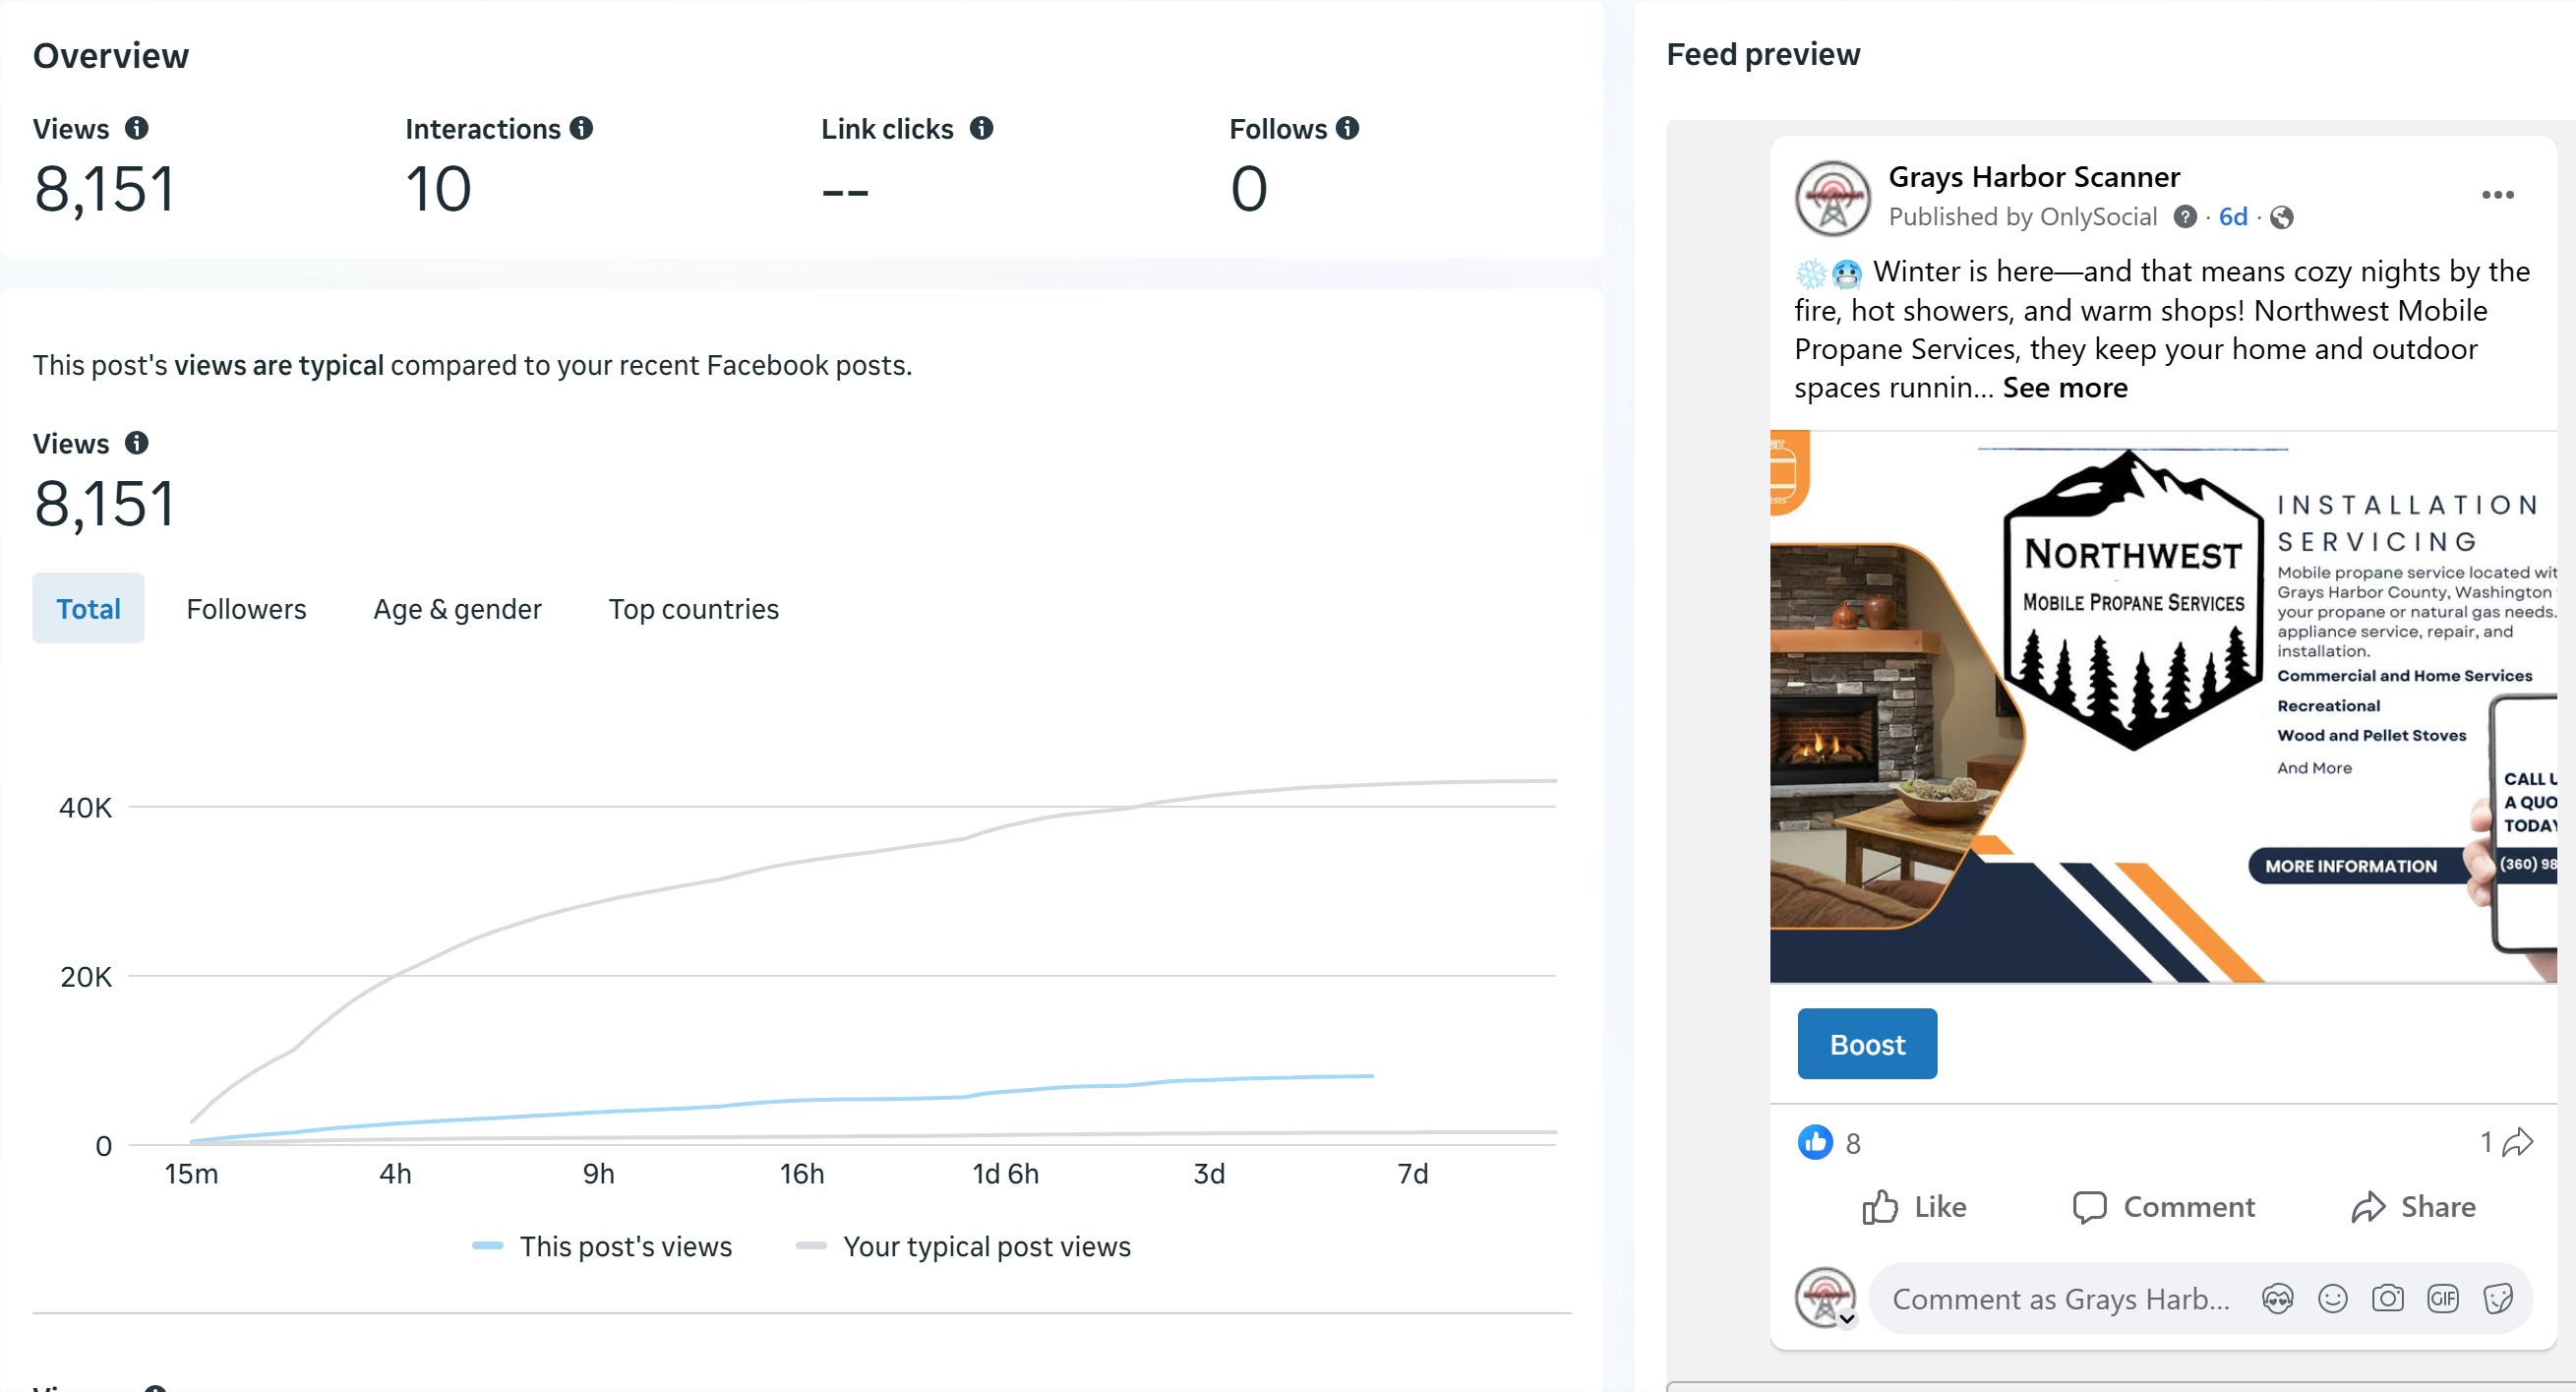
Task: Click info icon next to Follows
Action: (x=1347, y=128)
